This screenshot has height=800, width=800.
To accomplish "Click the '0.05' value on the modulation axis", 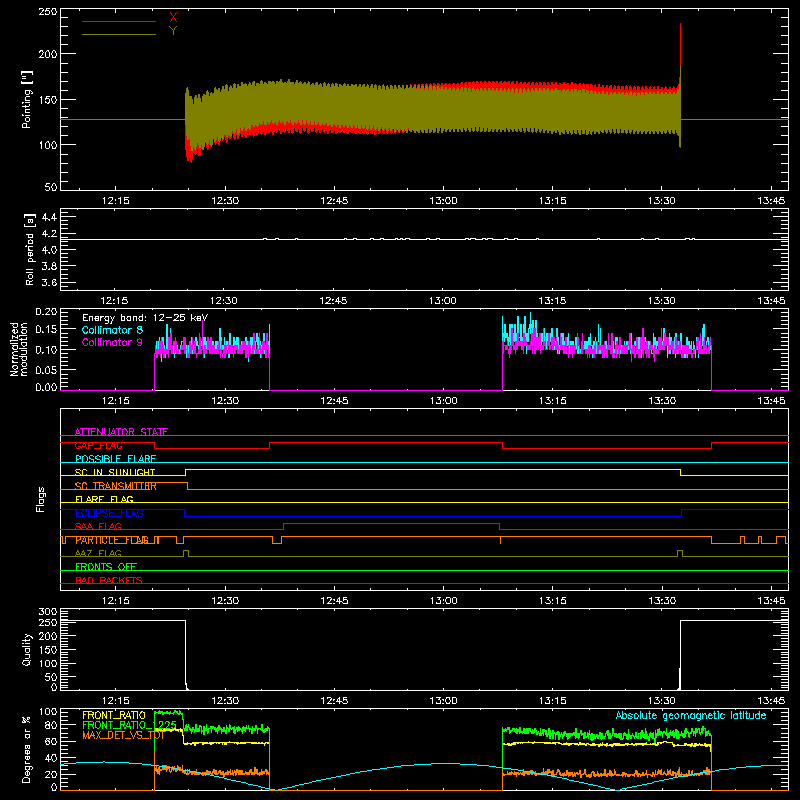I will point(46,369).
